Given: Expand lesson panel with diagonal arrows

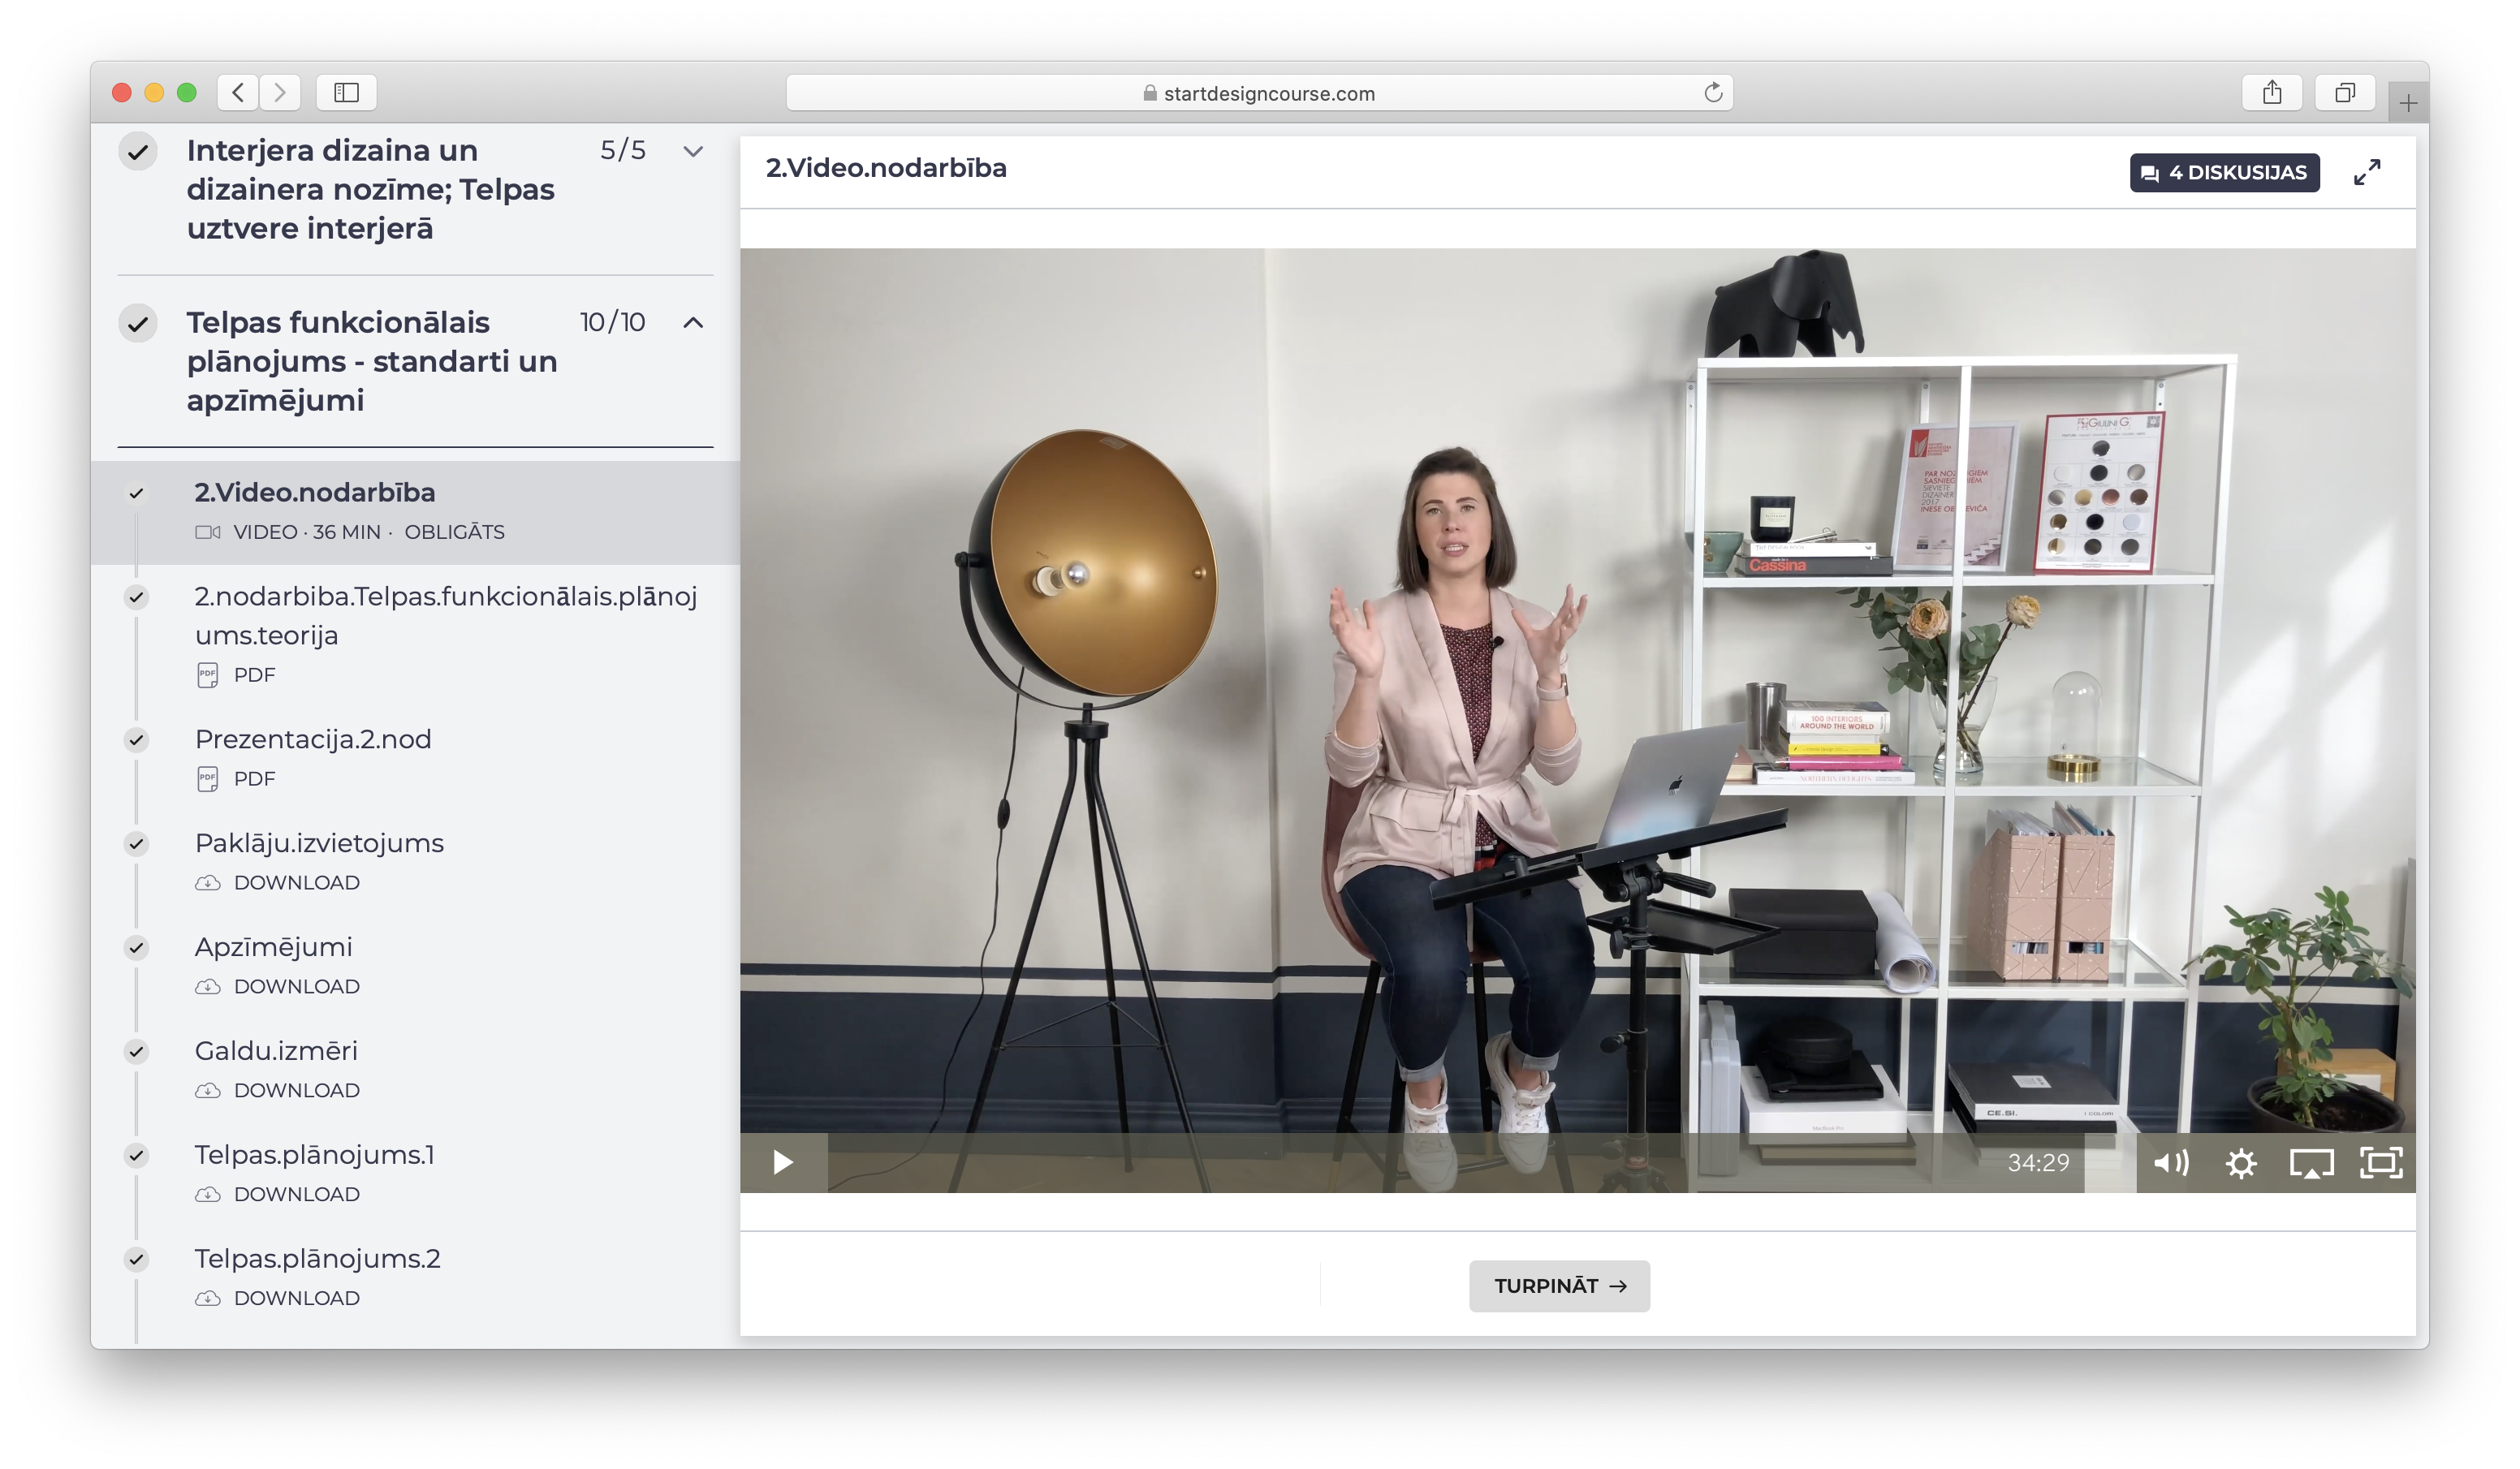Looking at the screenshot, I should point(2367,172).
